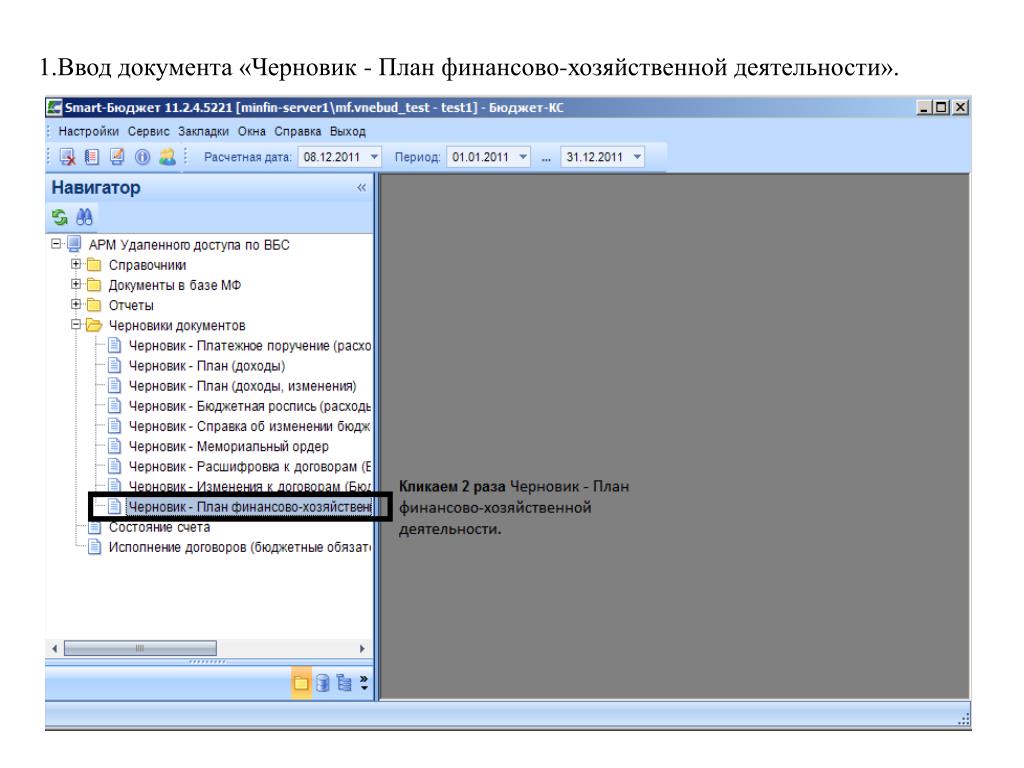Select Черновик - План финансово-хозяйственной item
The image size is (1024, 768).
coord(249,507)
